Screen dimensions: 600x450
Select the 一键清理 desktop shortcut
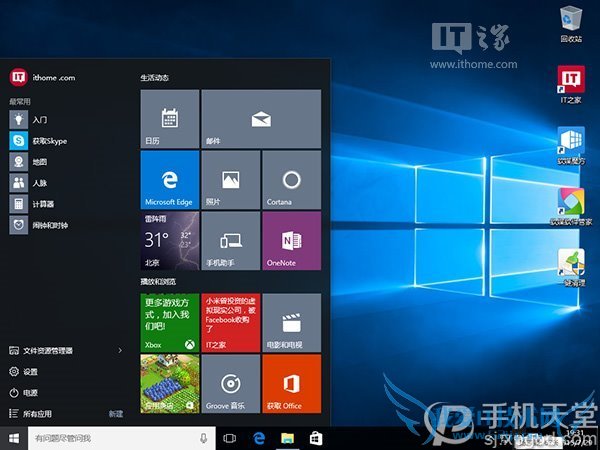571,268
